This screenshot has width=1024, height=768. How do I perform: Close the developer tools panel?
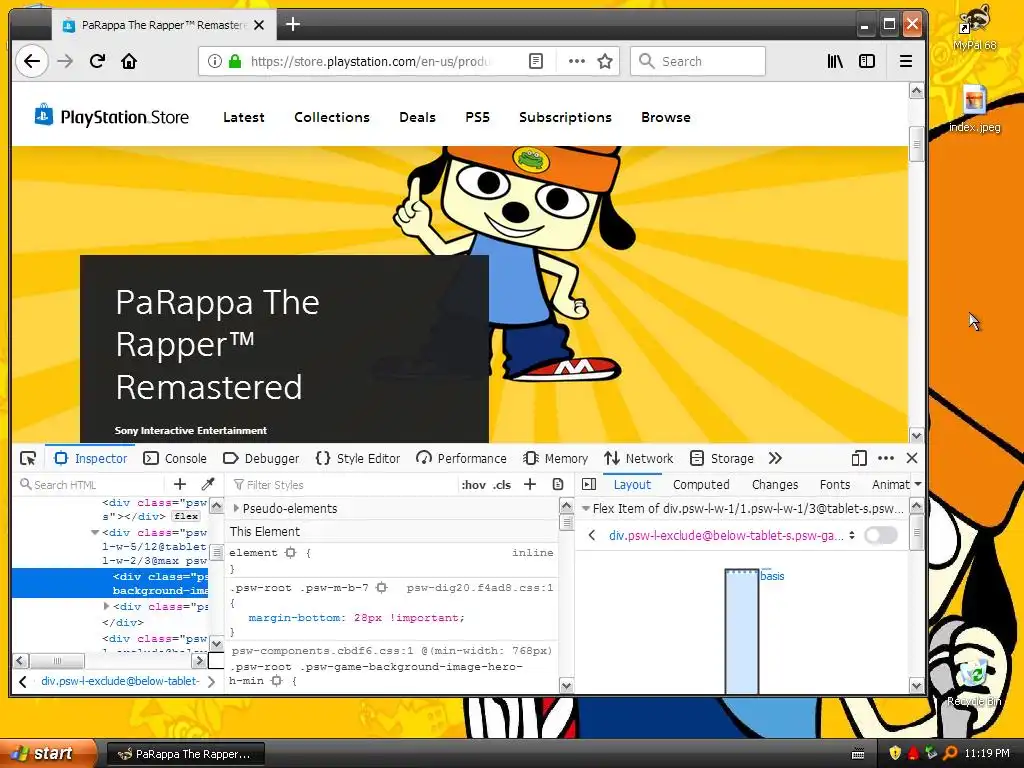912,458
